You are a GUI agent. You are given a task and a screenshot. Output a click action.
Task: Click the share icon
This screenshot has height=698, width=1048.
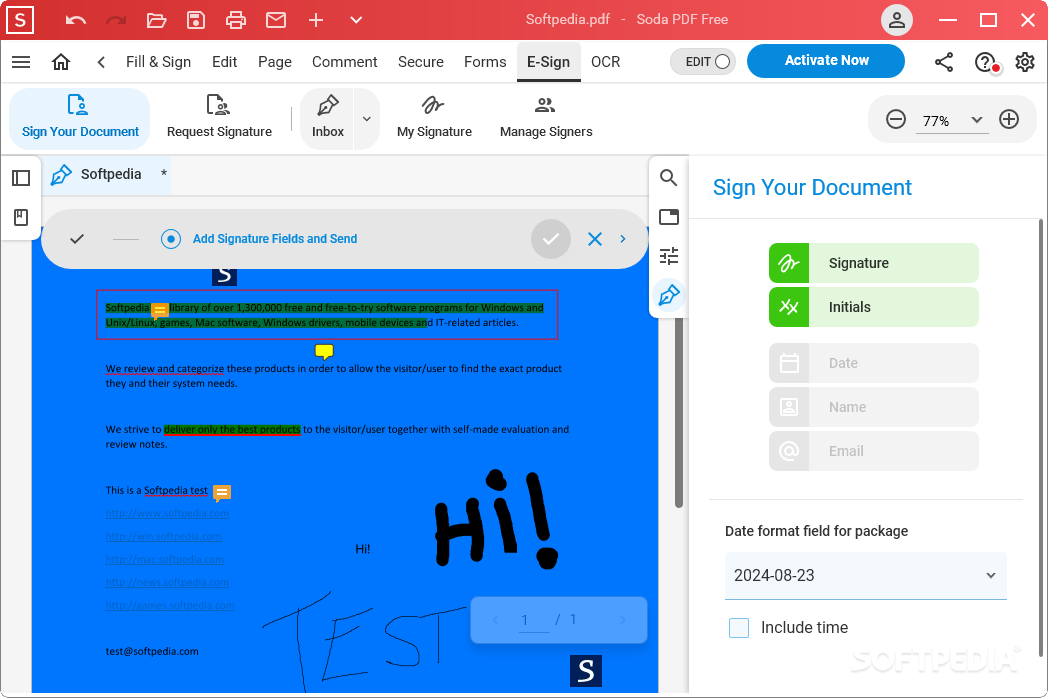point(944,62)
